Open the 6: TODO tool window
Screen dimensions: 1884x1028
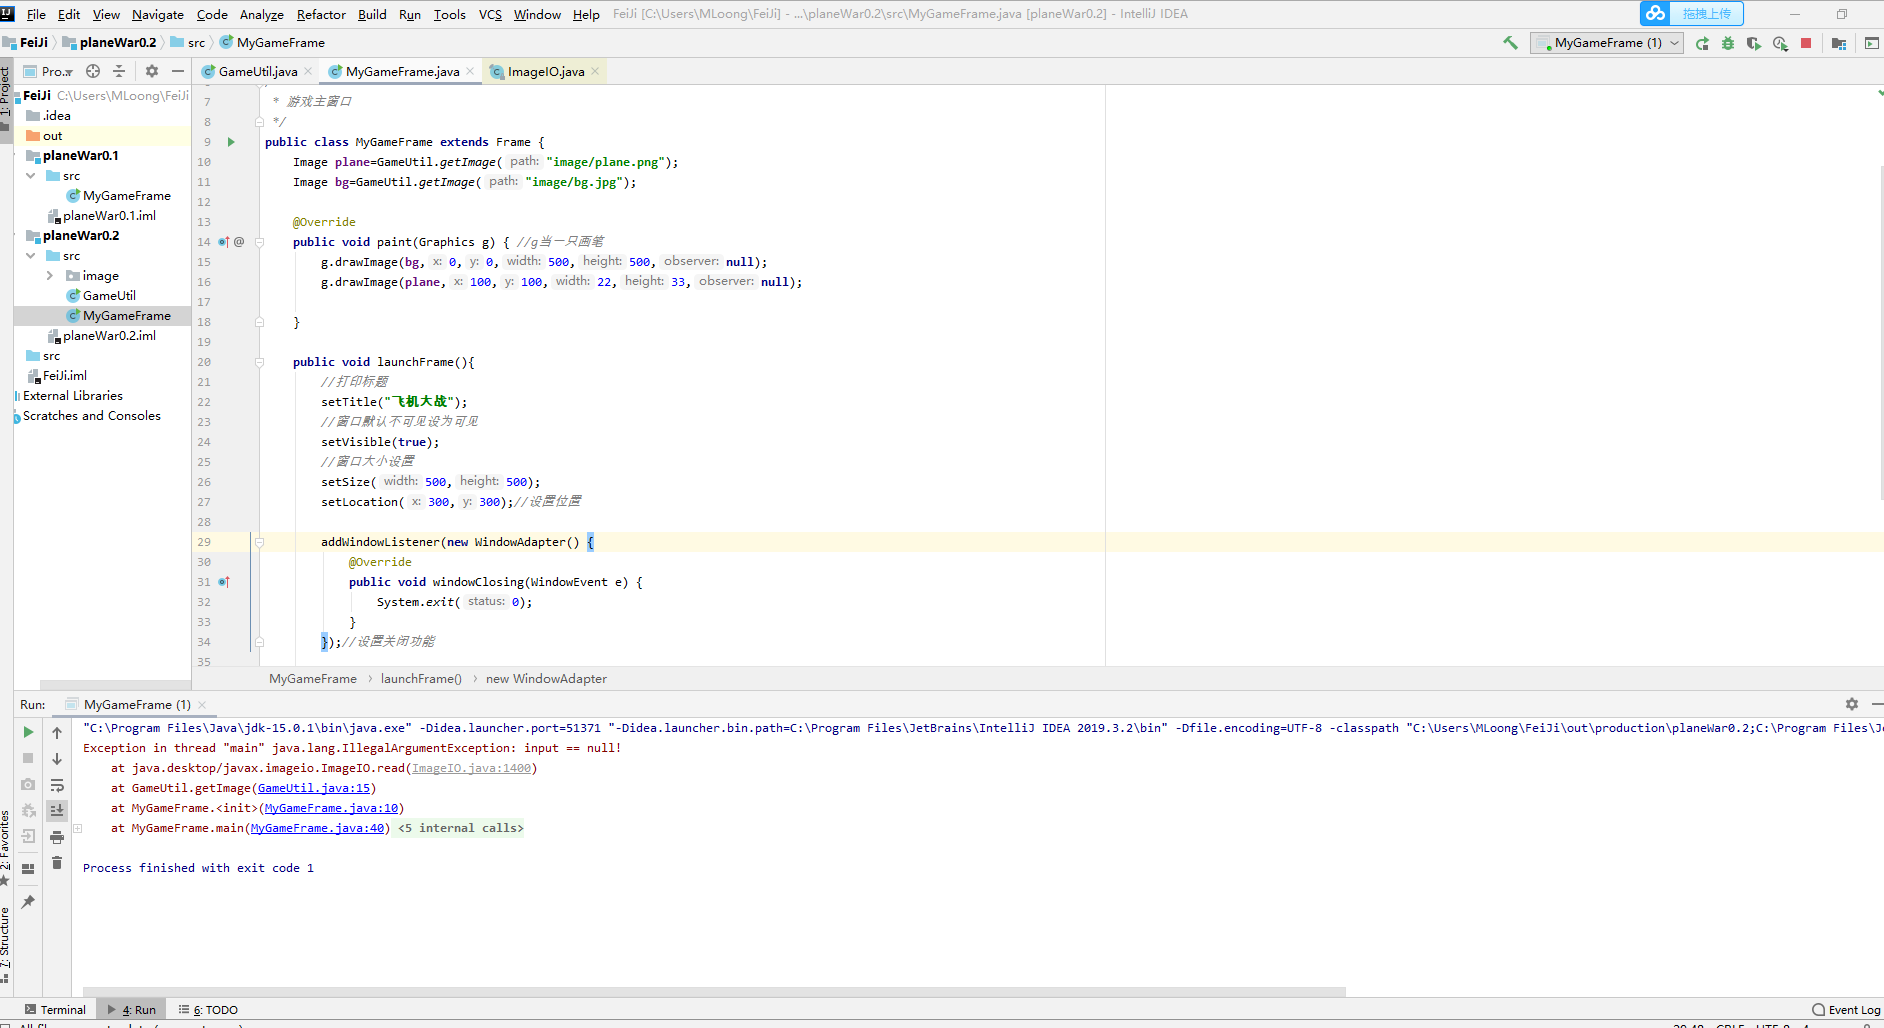(x=208, y=1010)
